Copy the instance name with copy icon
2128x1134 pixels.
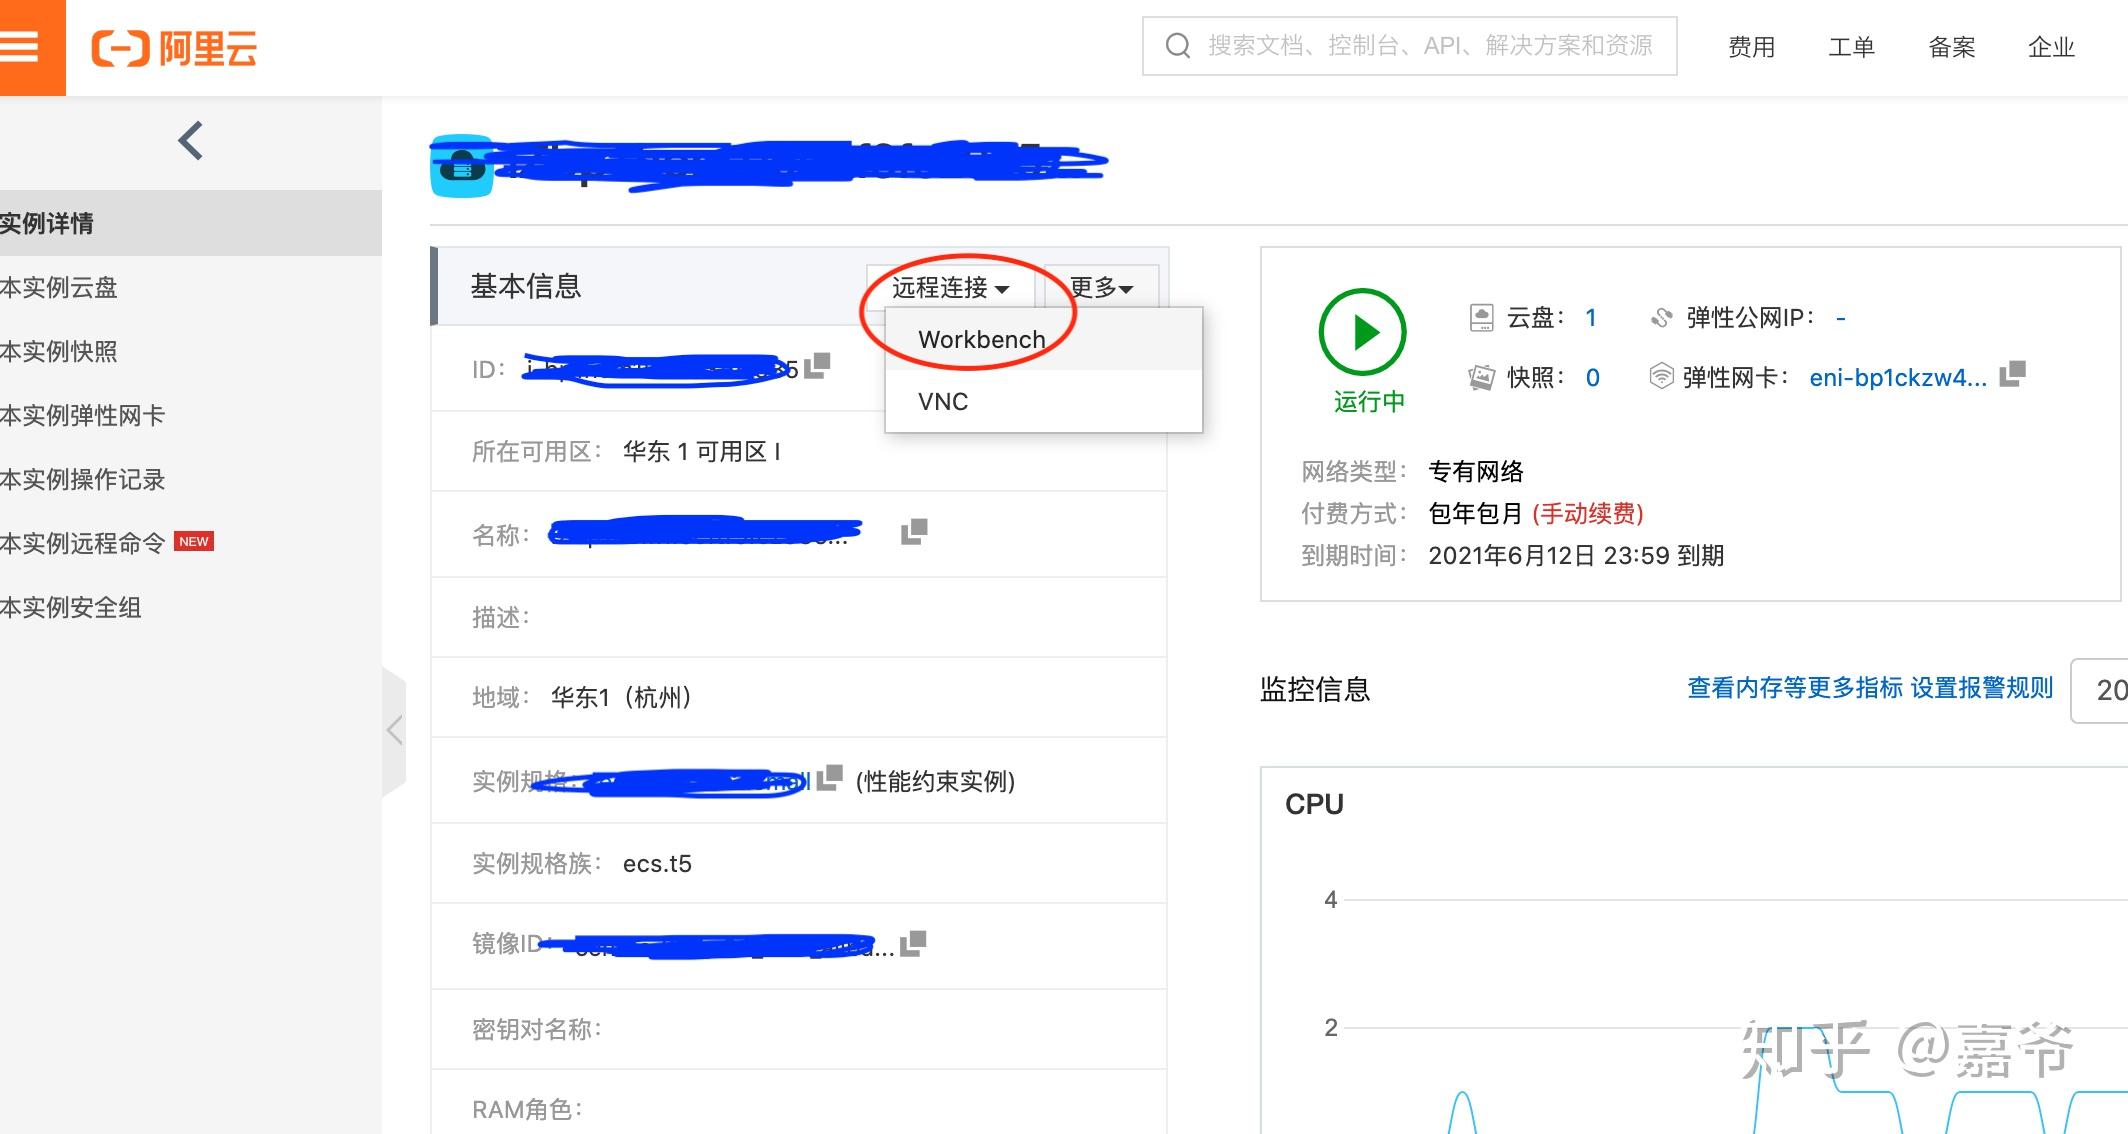pyautogui.click(x=914, y=531)
